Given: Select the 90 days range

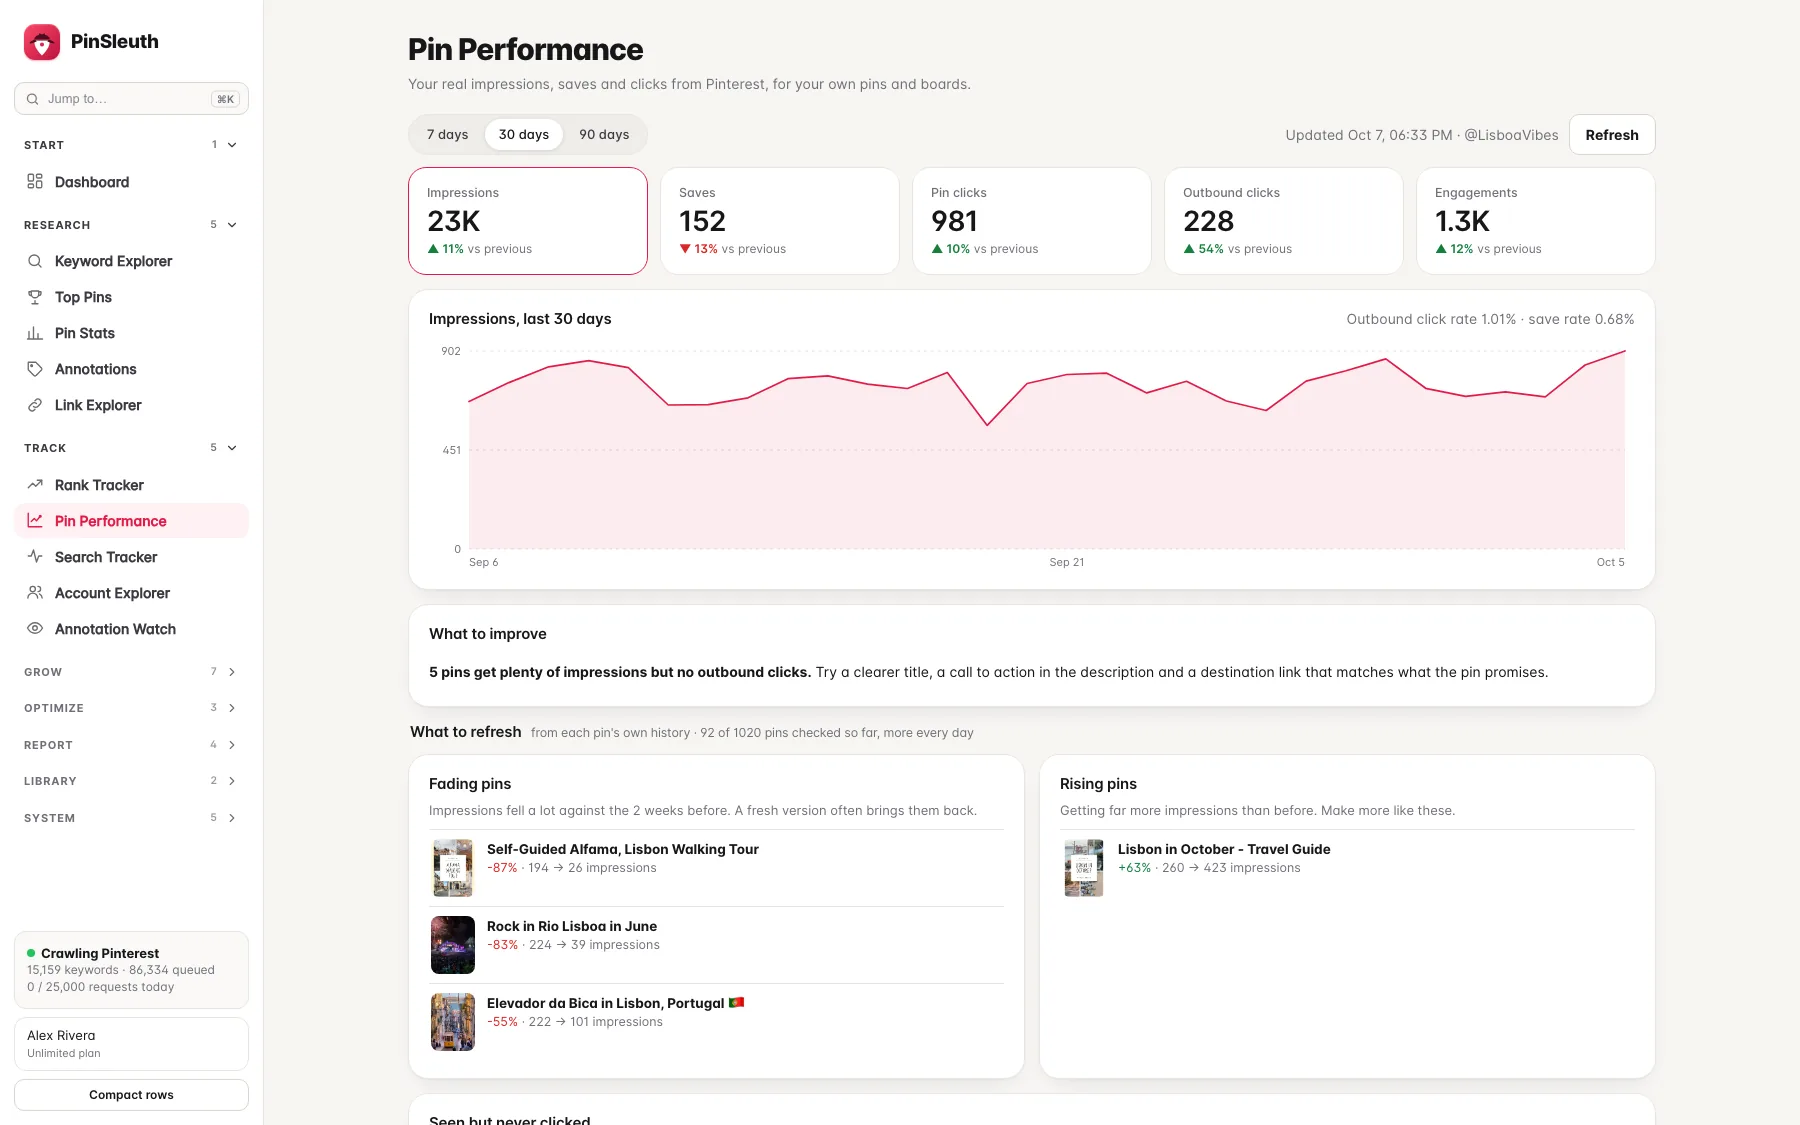Looking at the screenshot, I should click(x=604, y=135).
